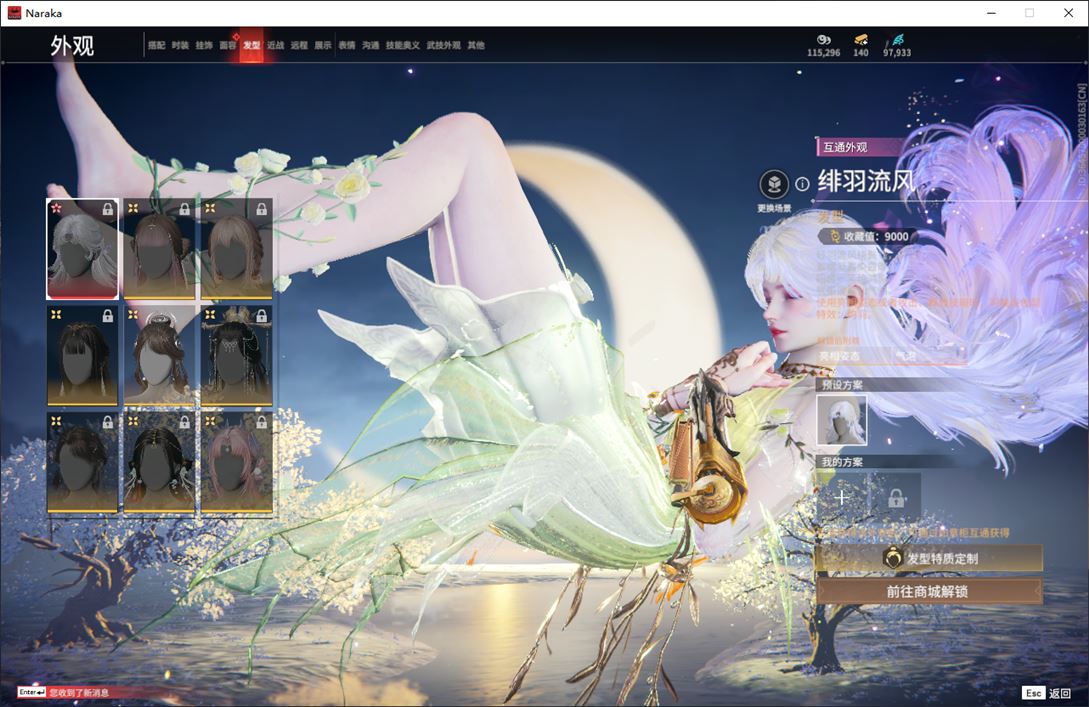Choose the black hair with gold chain ornaments thumbnail
The width and height of the screenshot is (1089, 707).
click(159, 463)
